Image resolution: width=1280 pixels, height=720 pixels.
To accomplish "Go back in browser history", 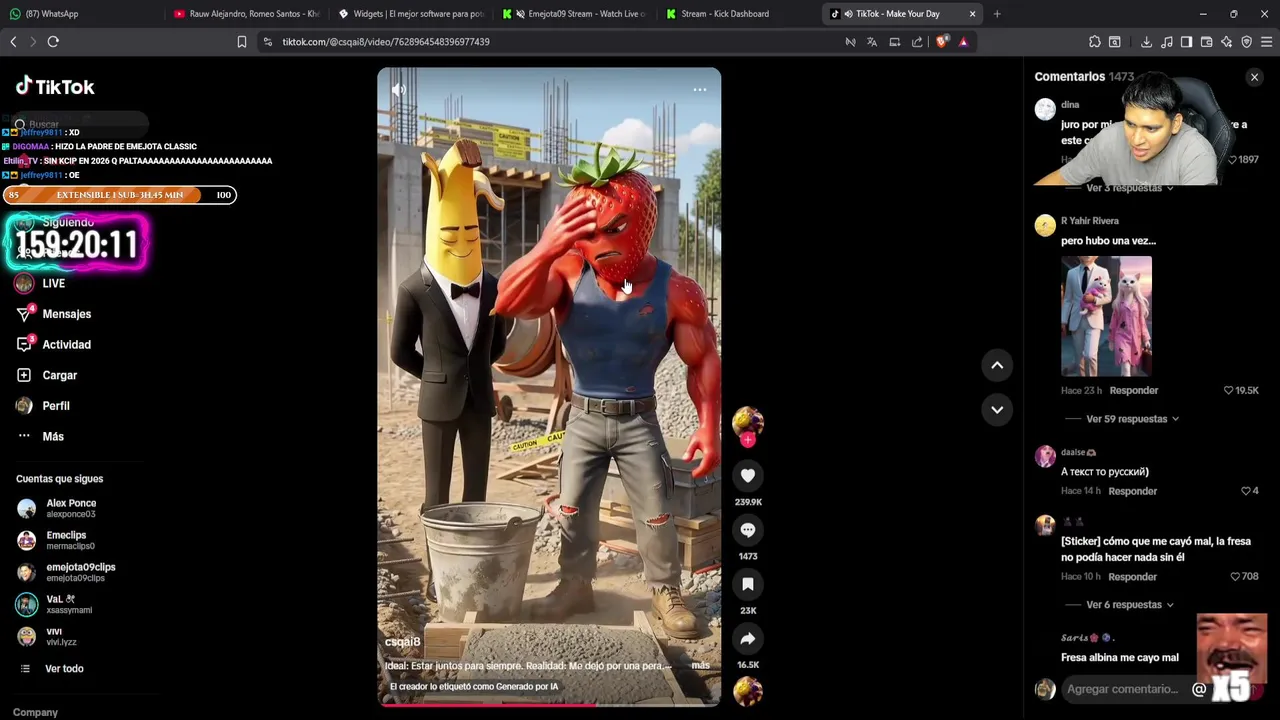I will [13, 42].
